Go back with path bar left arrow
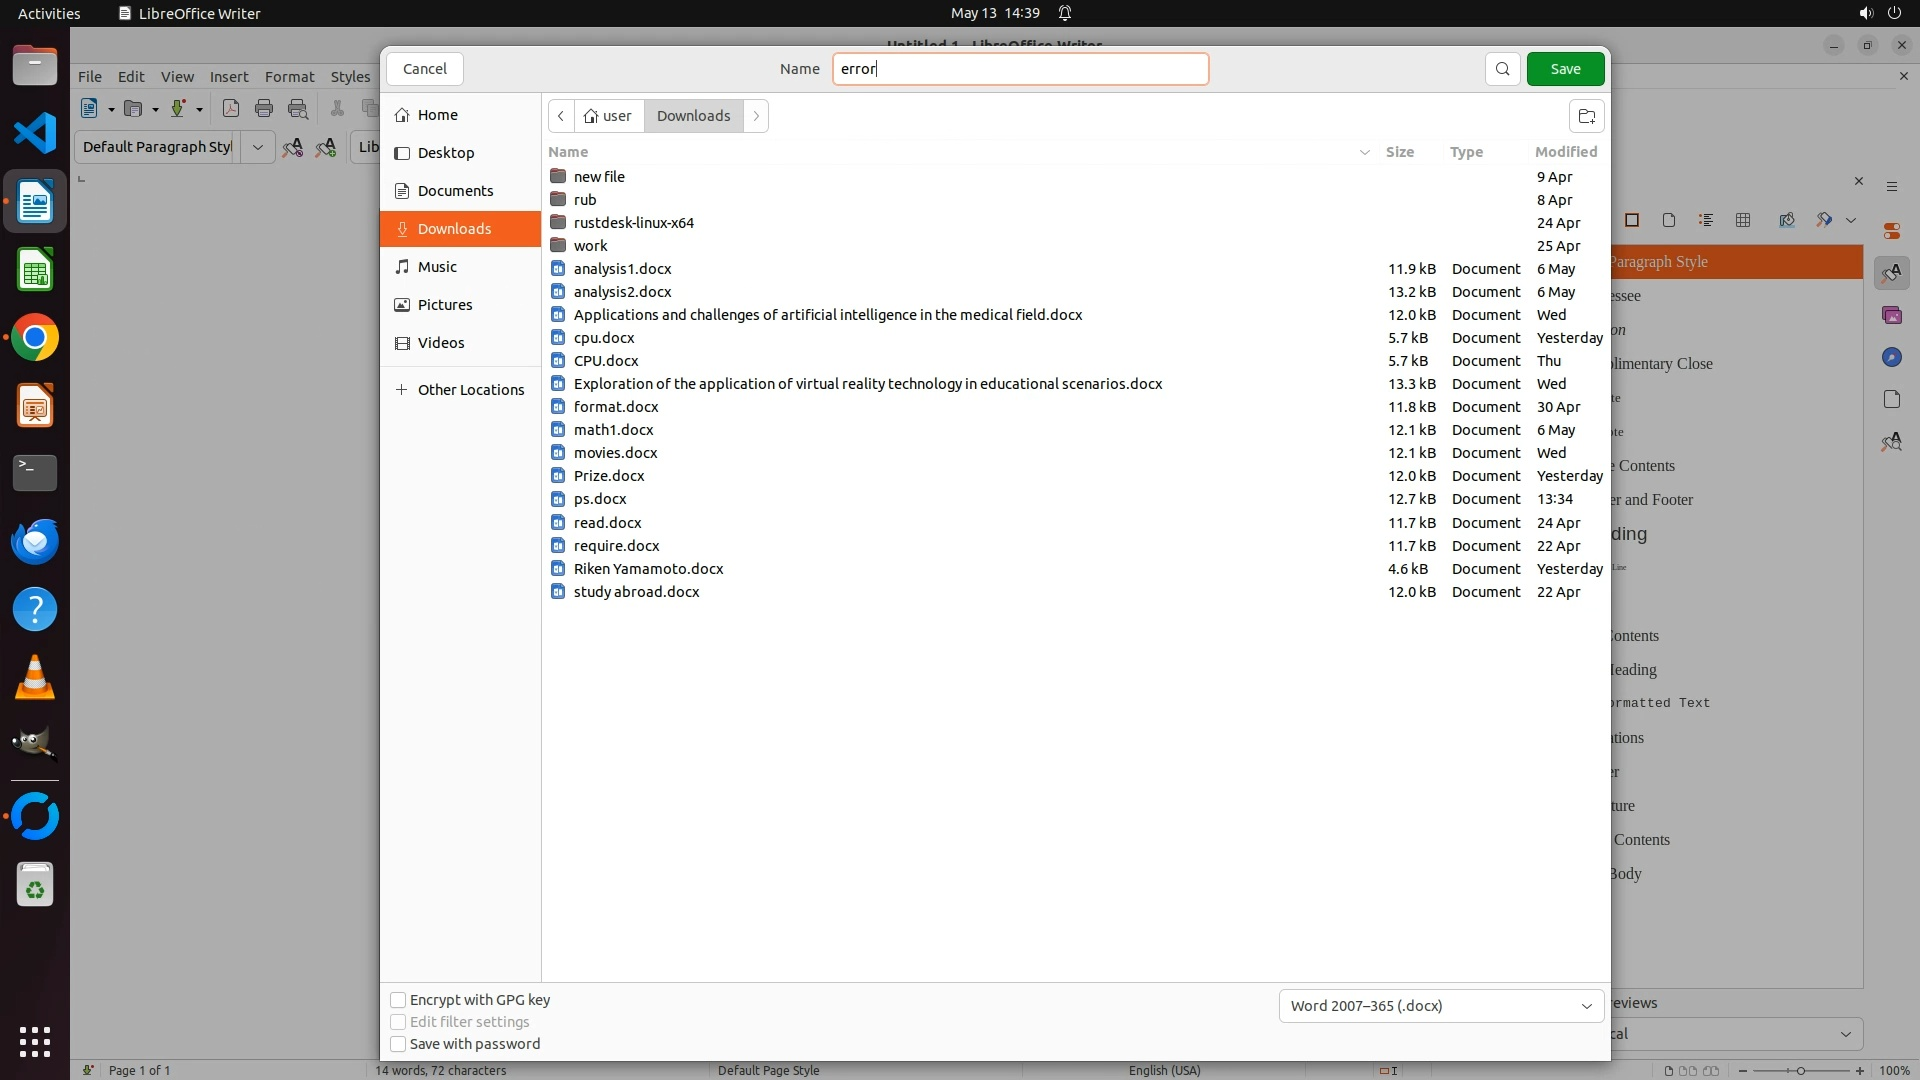The width and height of the screenshot is (1920, 1080). tap(561, 116)
